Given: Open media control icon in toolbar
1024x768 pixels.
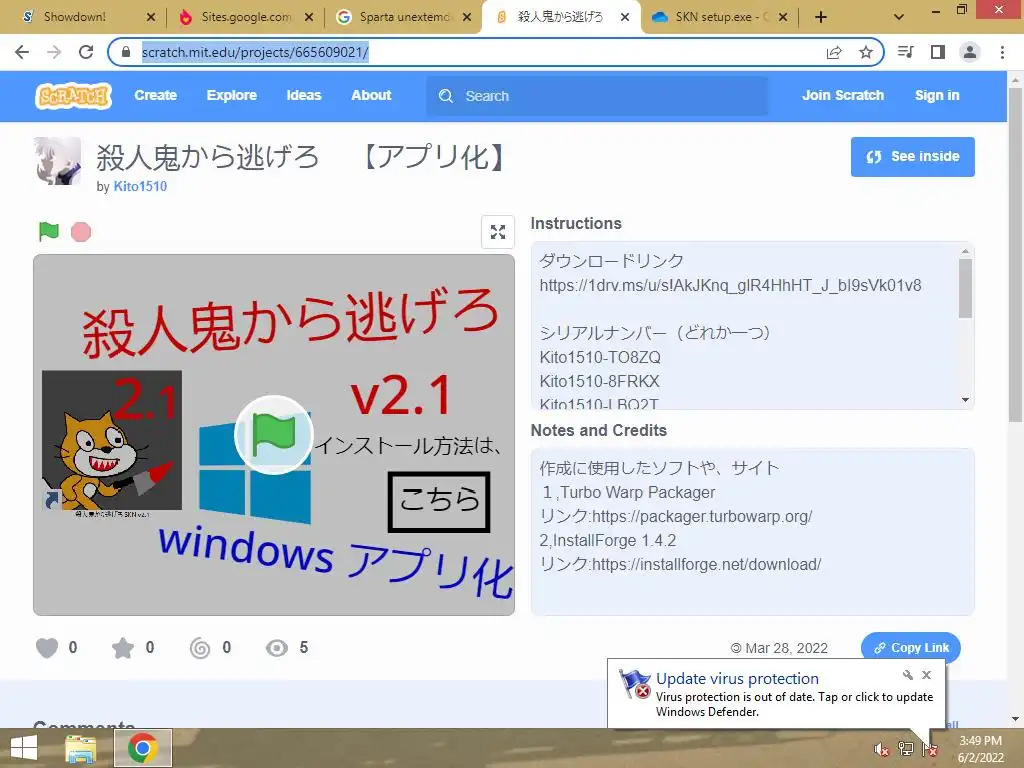Looking at the screenshot, I should pyautogui.click(x=906, y=52).
